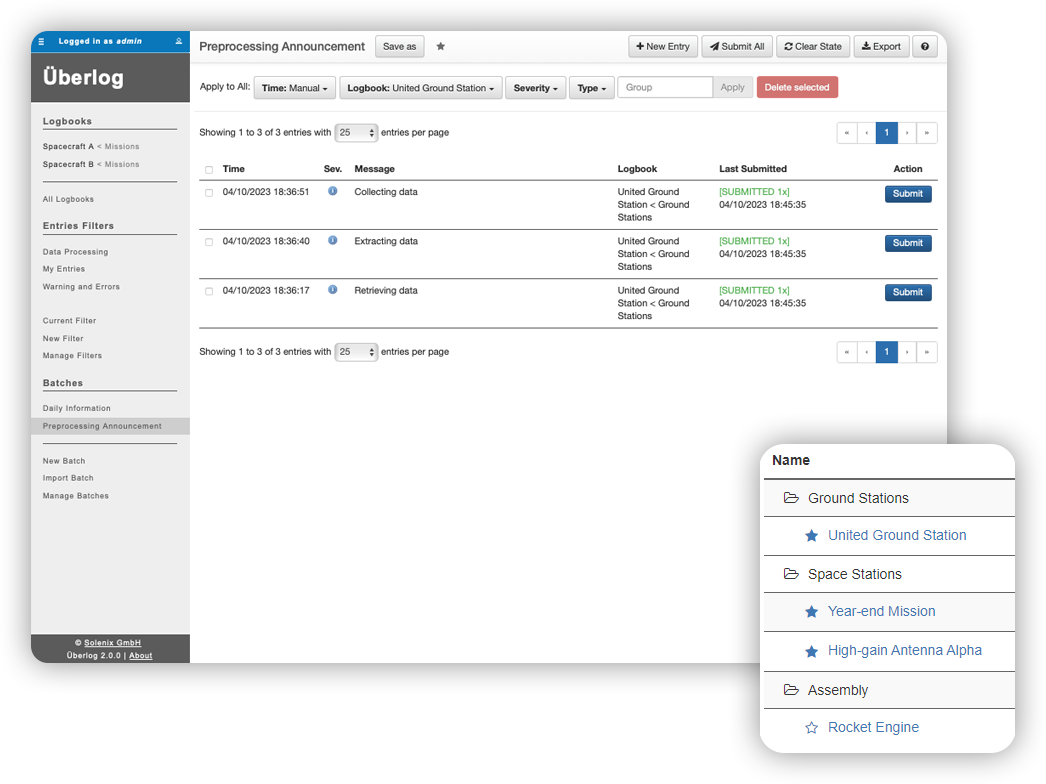Go to last page in bottom pagination
1046x784 pixels.
tap(927, 352)
